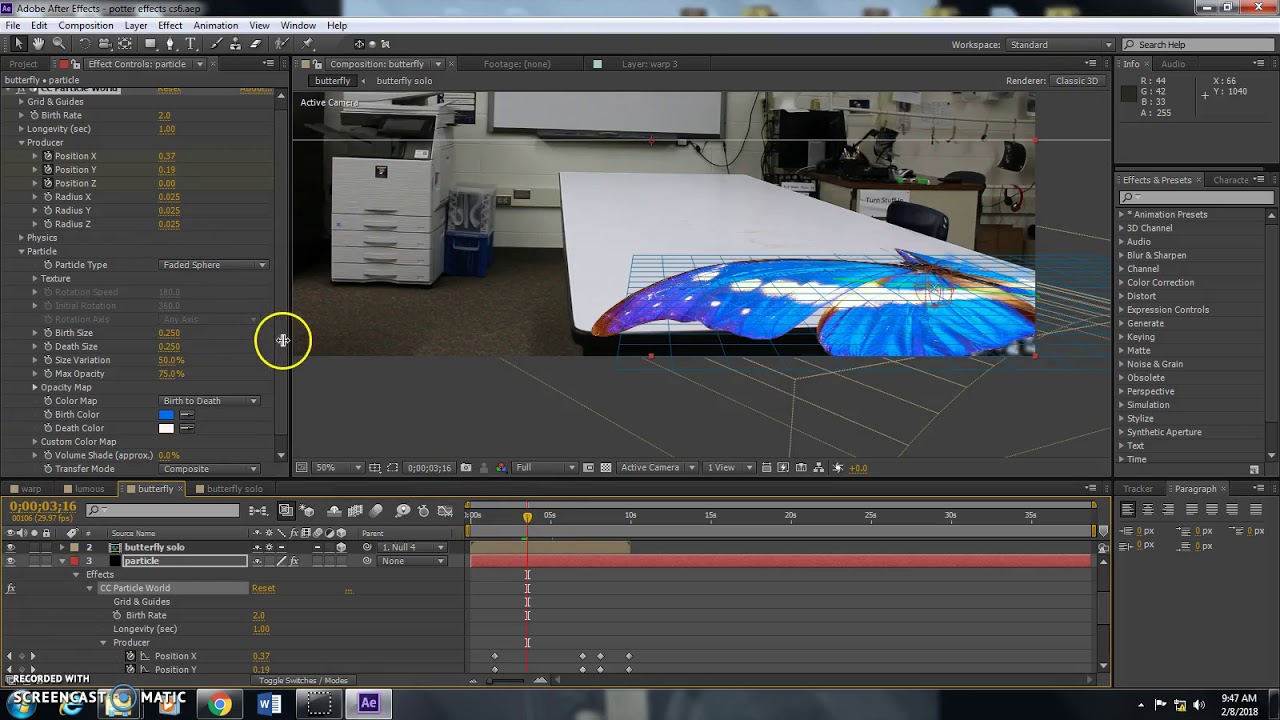
Task: Open the Active Camera view dropdown
Action: tap(657, 467)
